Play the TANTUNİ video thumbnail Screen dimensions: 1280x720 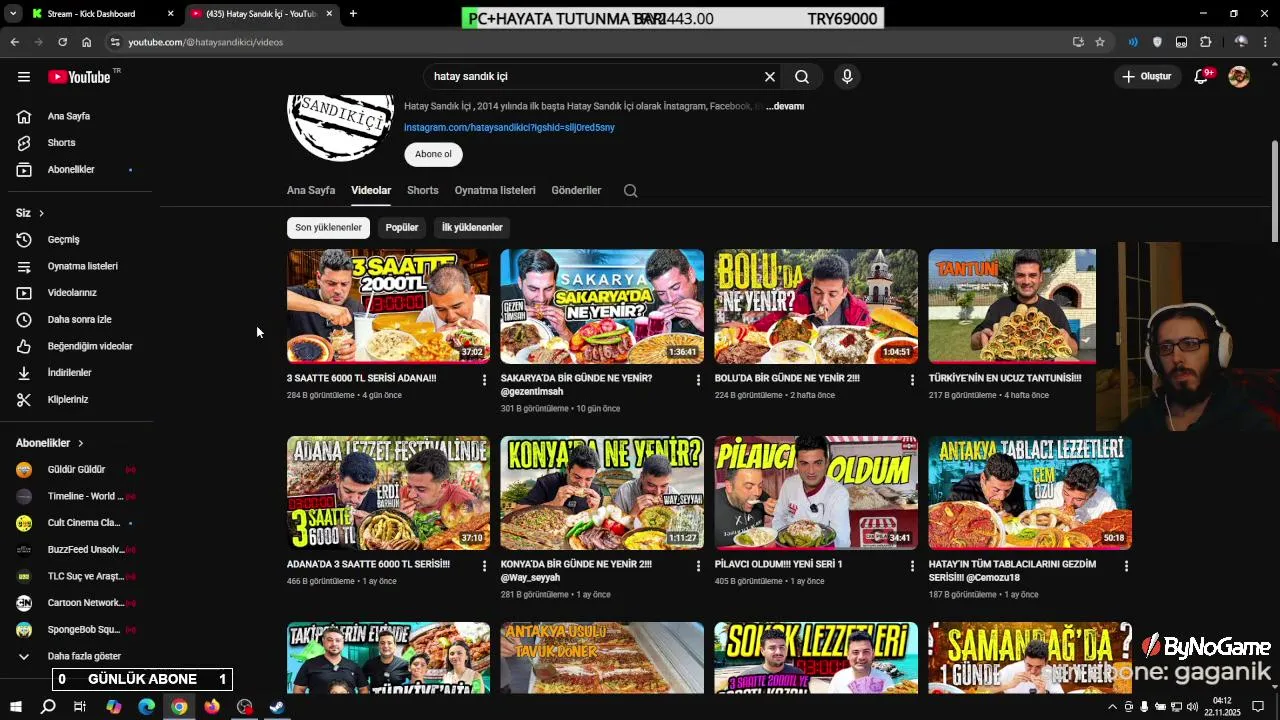tap(1012, 306)
